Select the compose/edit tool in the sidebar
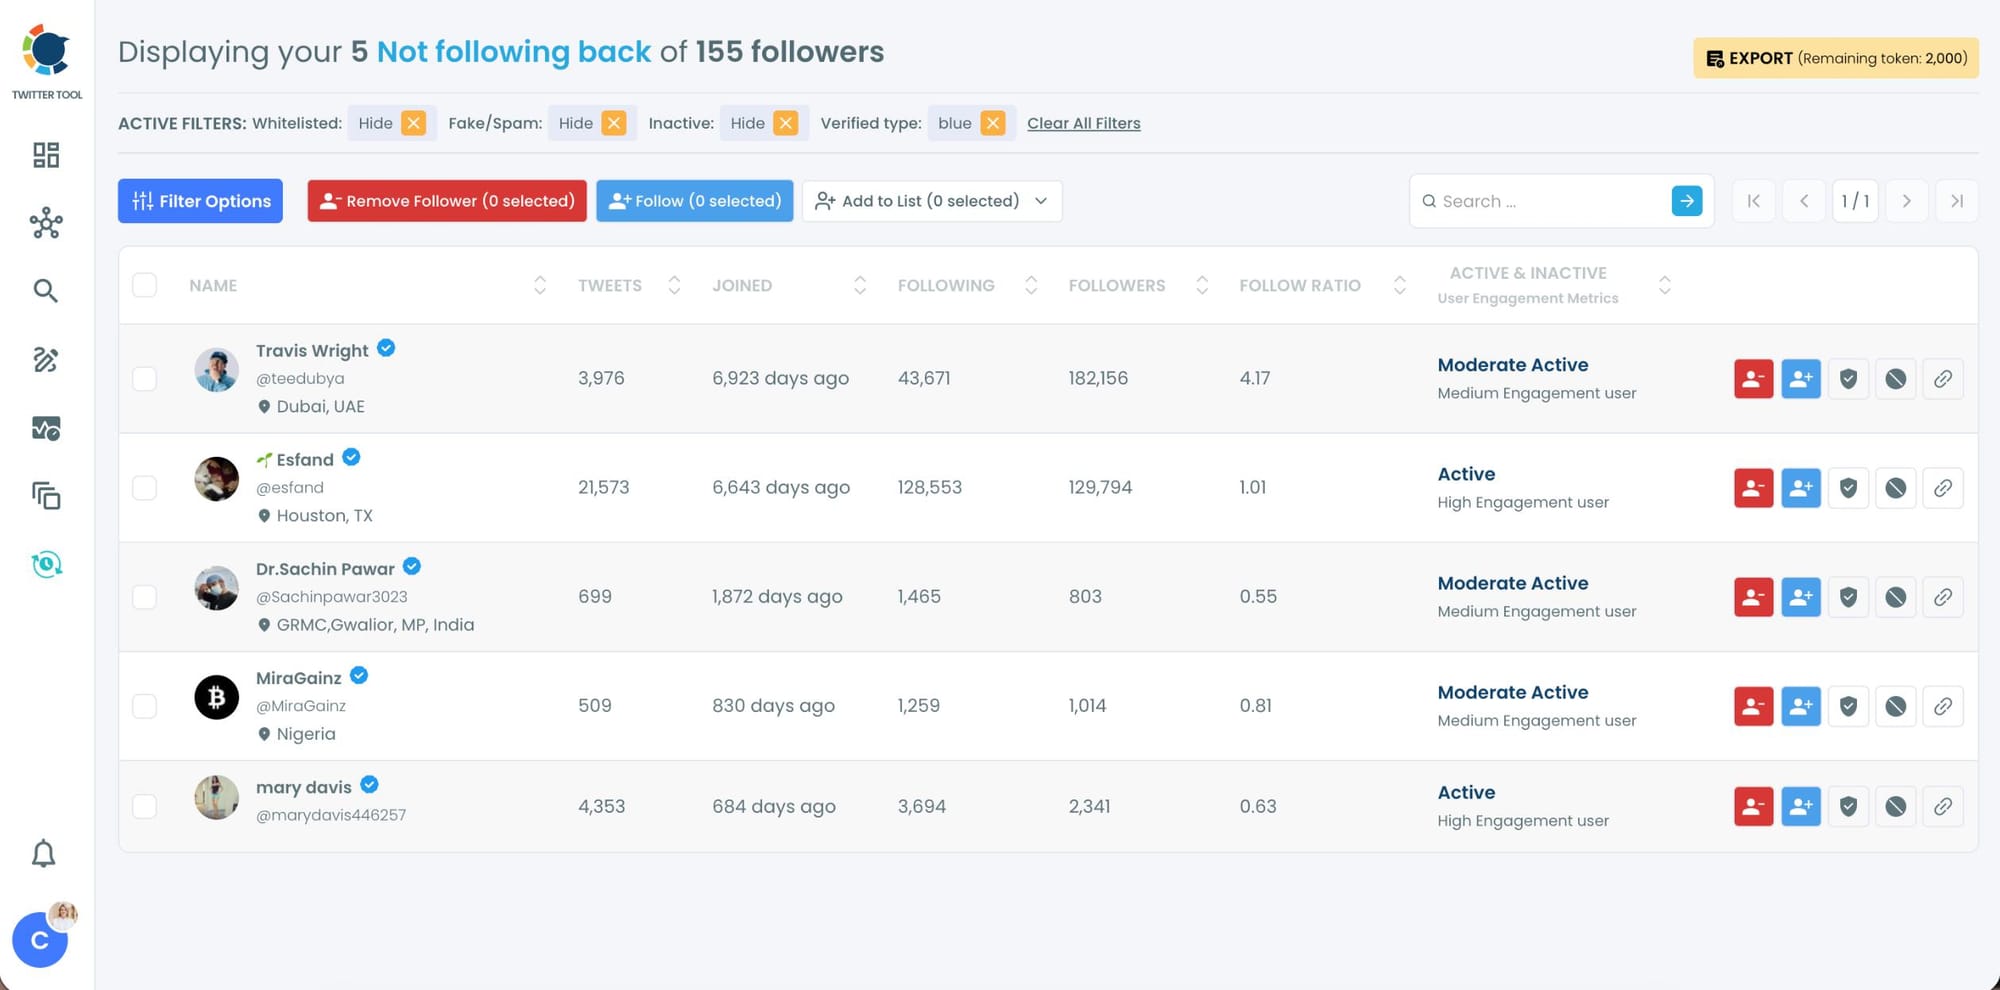Screen dimensions: 2000x990 pos(45,361)
